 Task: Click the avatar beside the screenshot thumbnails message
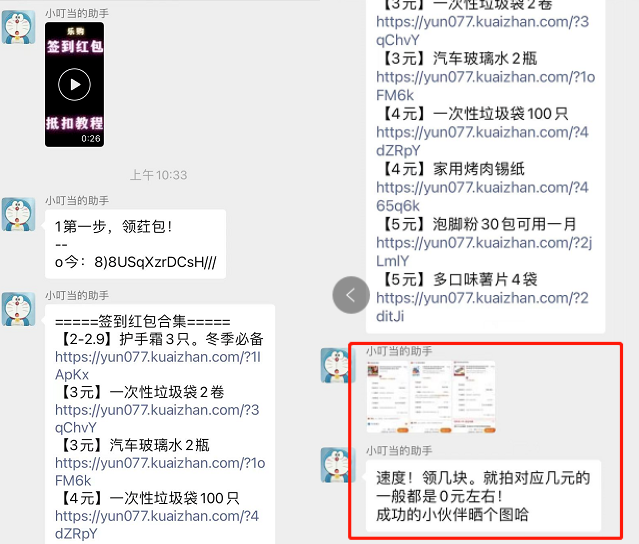[337, 366]
